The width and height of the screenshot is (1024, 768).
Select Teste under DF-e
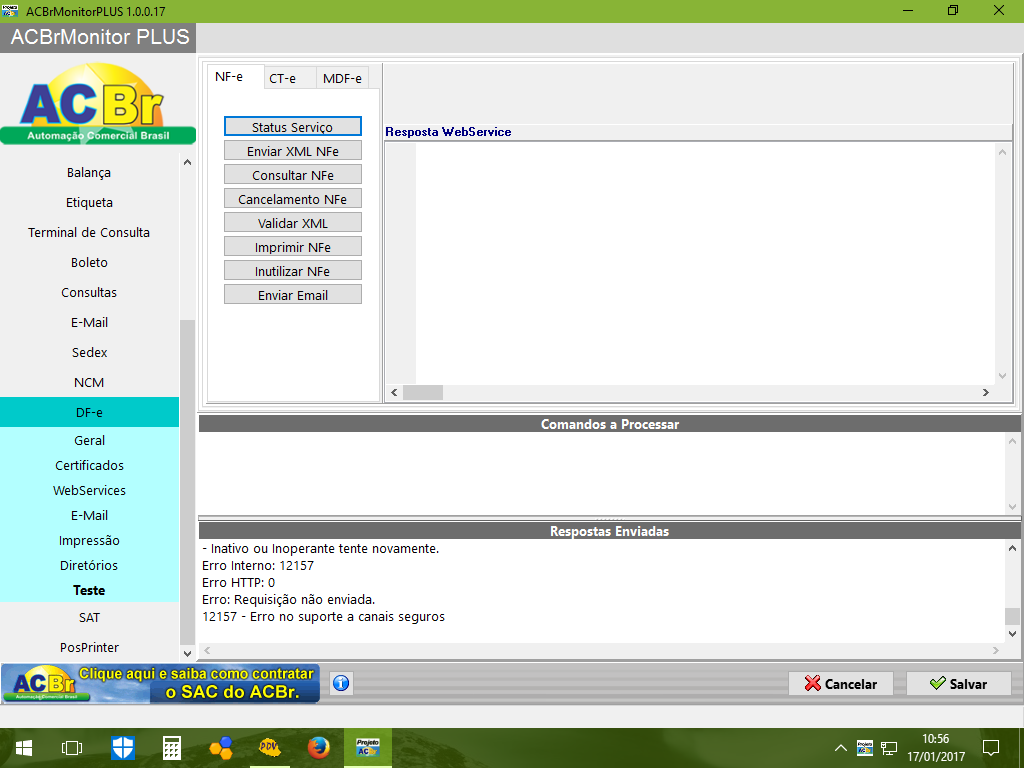pyautogui.click(x=89, y=590)
